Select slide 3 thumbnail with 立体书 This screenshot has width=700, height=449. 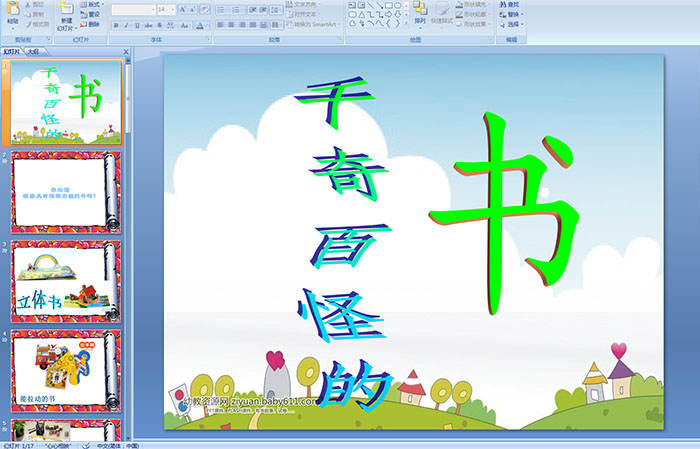(66, 281)
